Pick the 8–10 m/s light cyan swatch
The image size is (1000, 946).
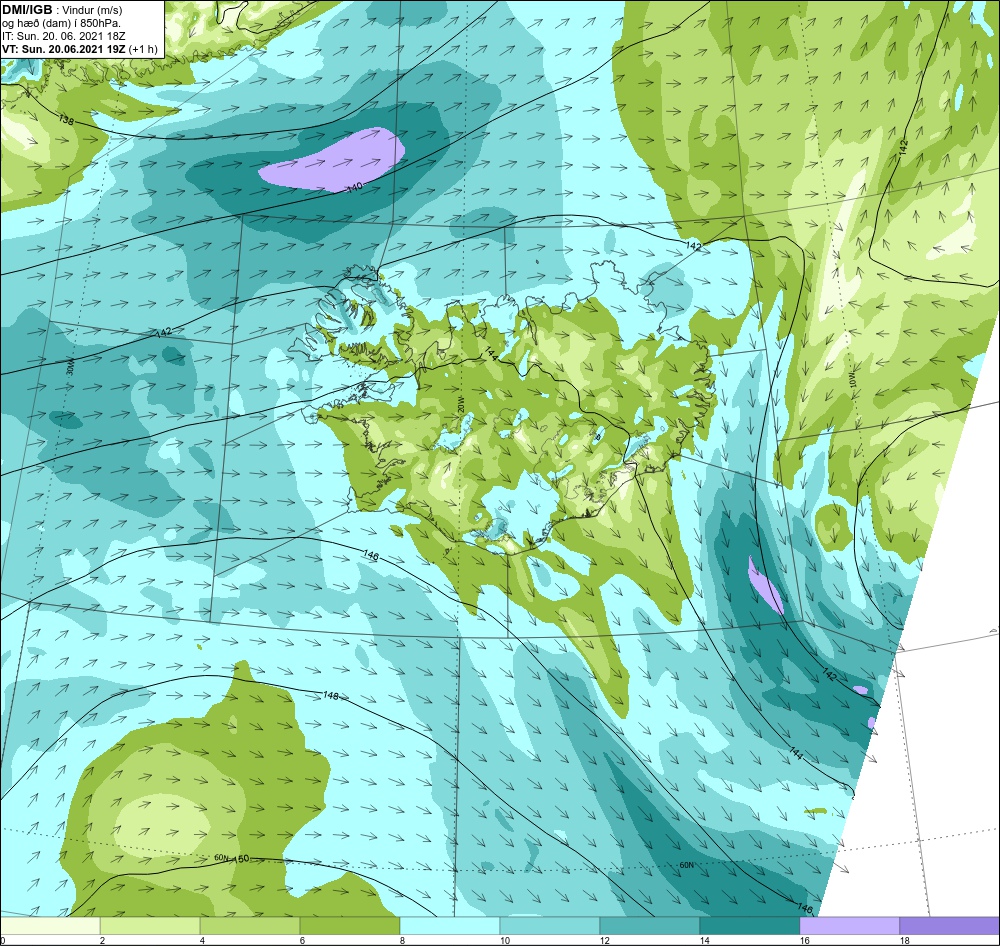[450, 926]
